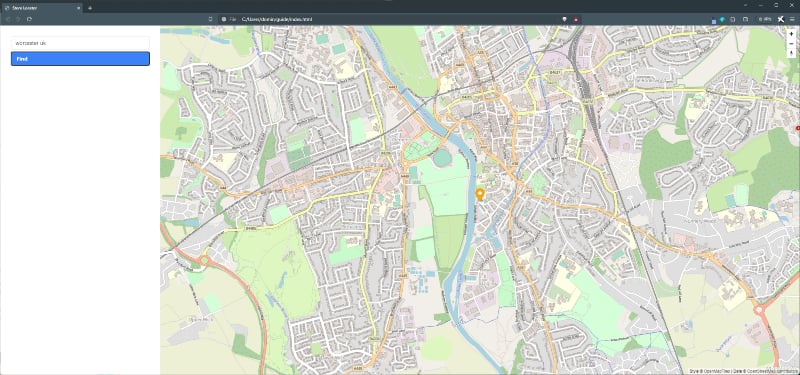Screen dimensions: 800x375
Task: Open the red circular rewards icon
Action: point(576,19)
